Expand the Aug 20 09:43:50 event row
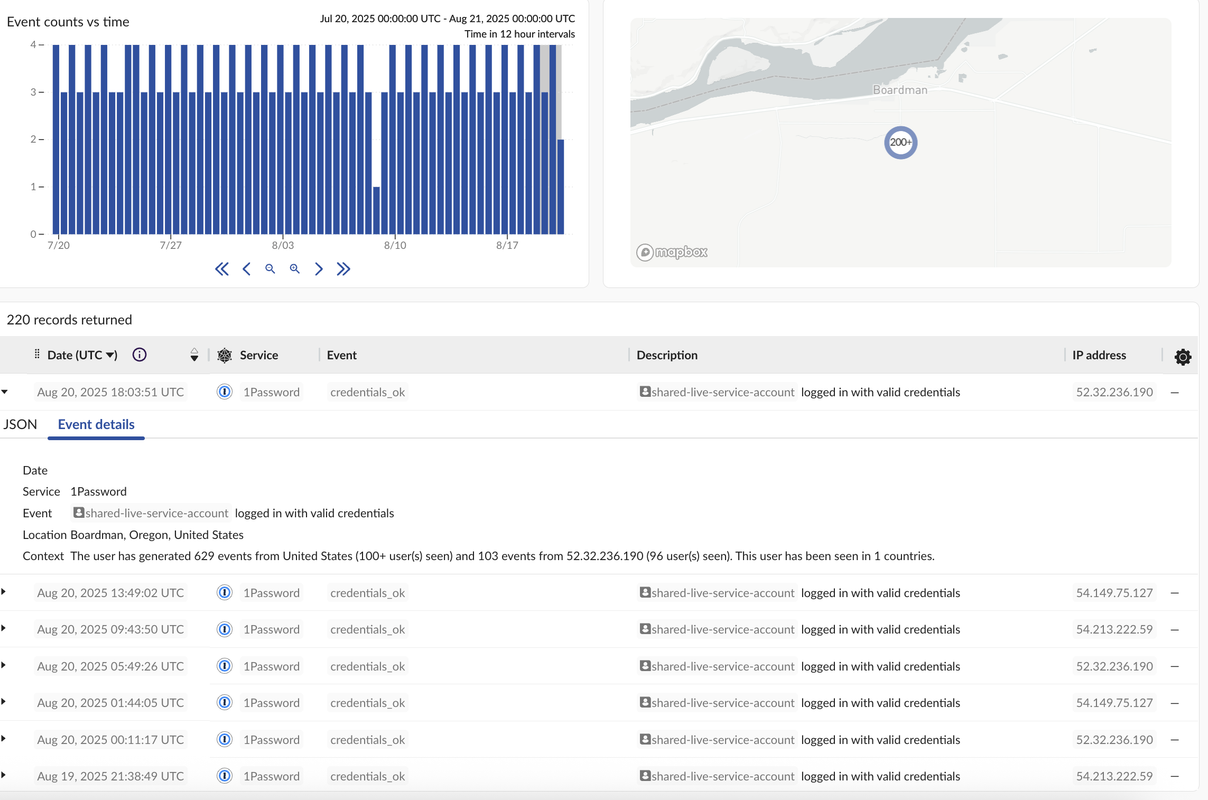 coord(4,629)
